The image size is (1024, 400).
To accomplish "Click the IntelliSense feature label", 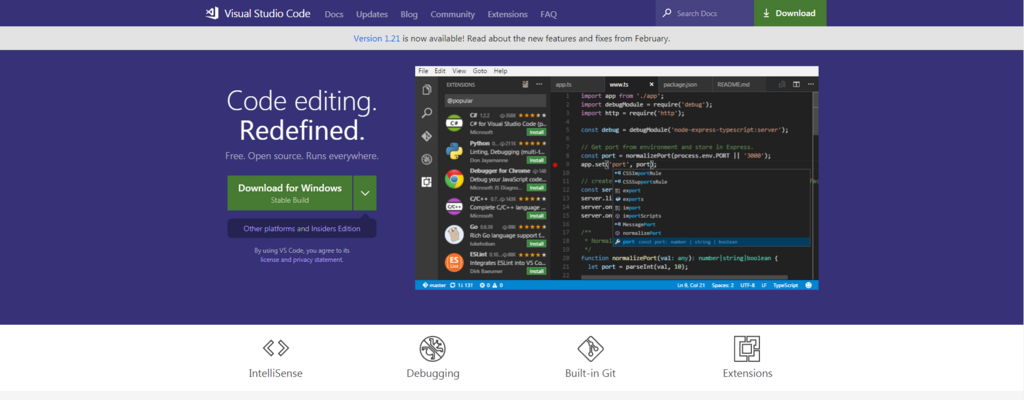I will tap(276, 373).
